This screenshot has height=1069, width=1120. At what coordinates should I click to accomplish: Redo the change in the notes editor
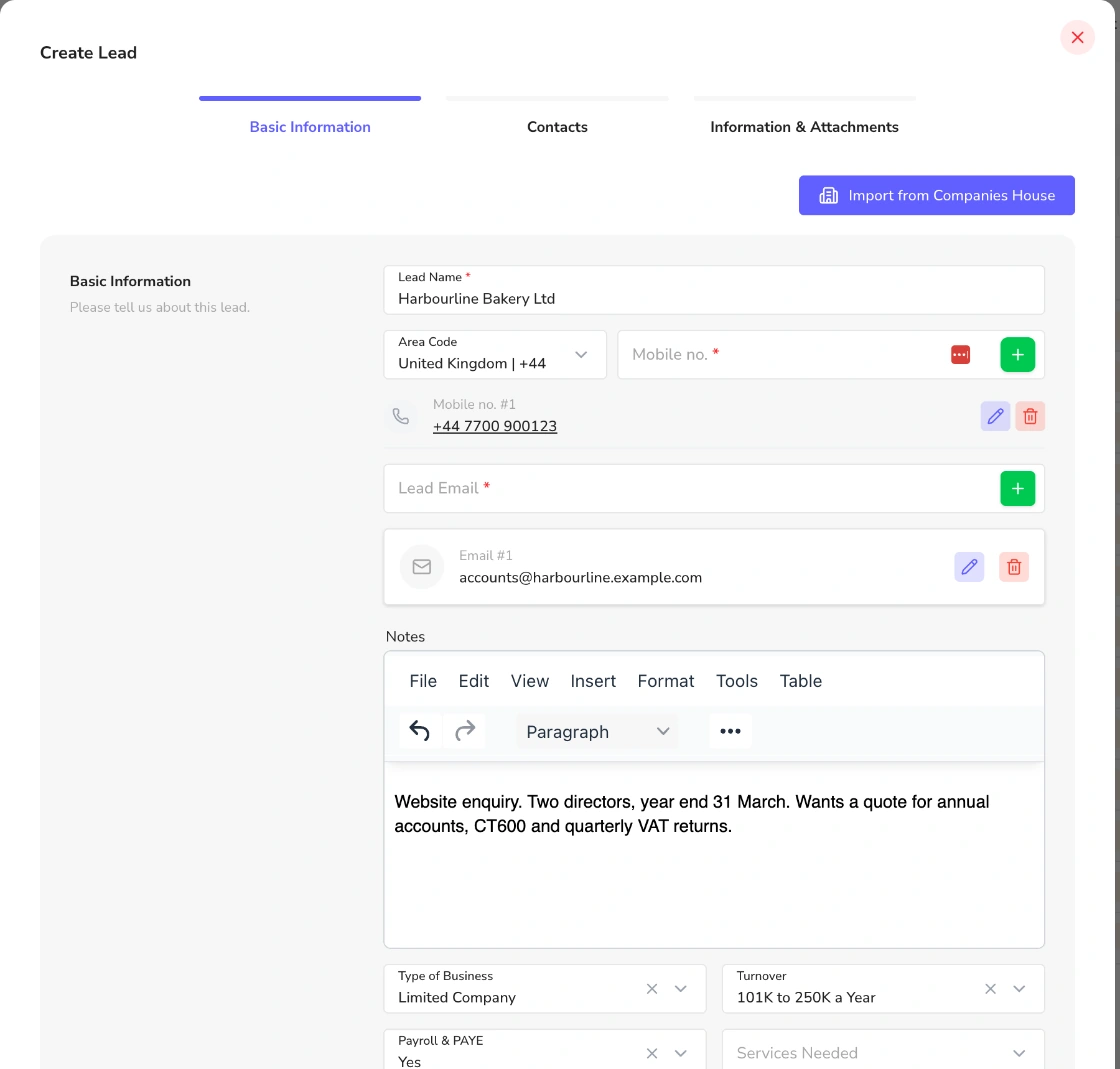(x=465, y=731)
